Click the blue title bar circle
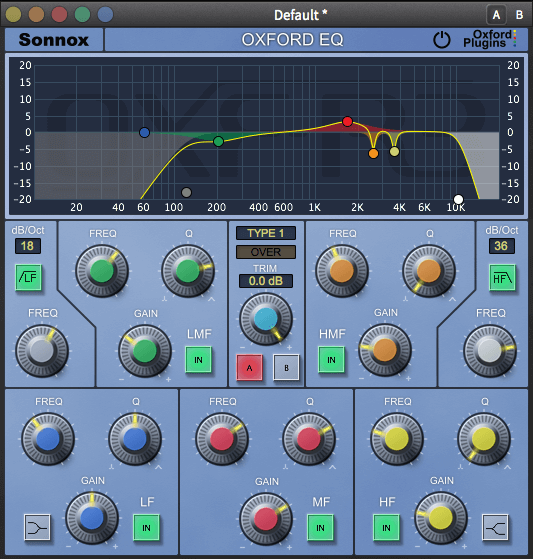 [x=105, y=15]
